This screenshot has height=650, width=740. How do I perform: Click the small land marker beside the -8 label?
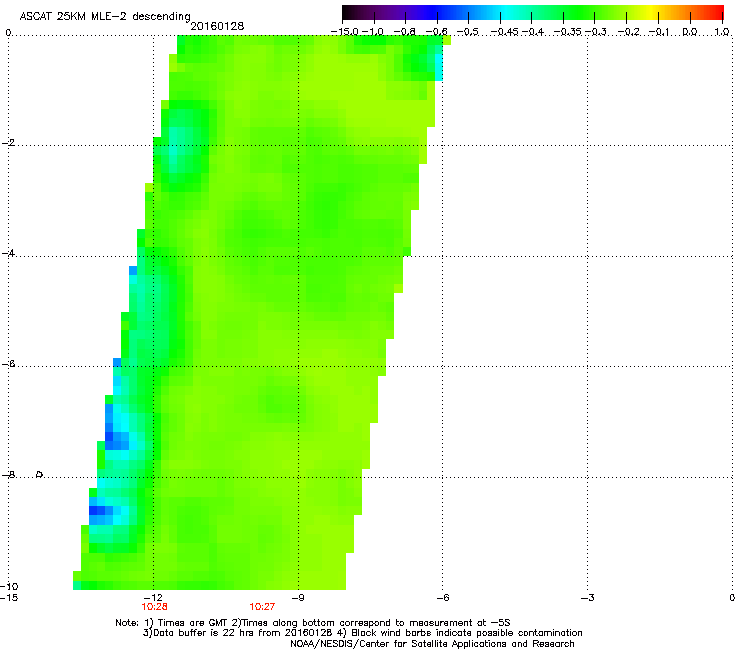(40, 474)
